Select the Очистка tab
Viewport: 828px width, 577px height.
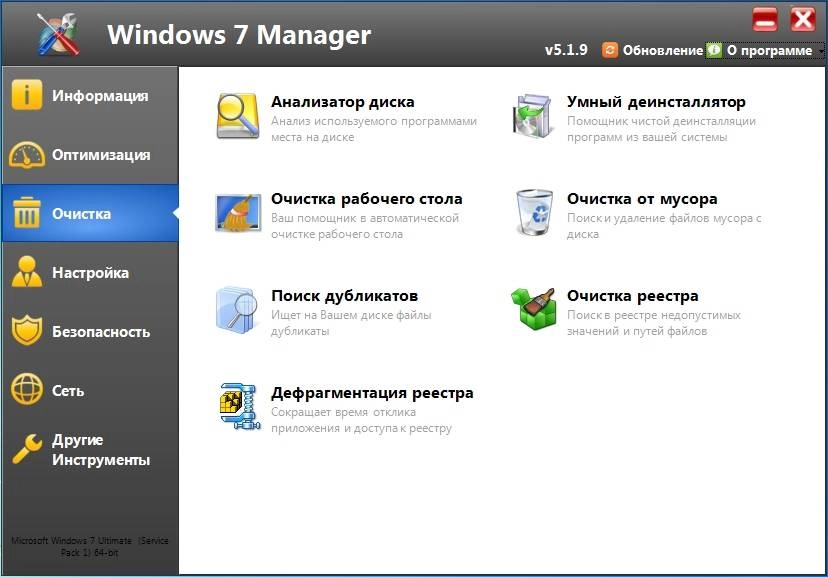pyautogui.click(x=90, y=213)
